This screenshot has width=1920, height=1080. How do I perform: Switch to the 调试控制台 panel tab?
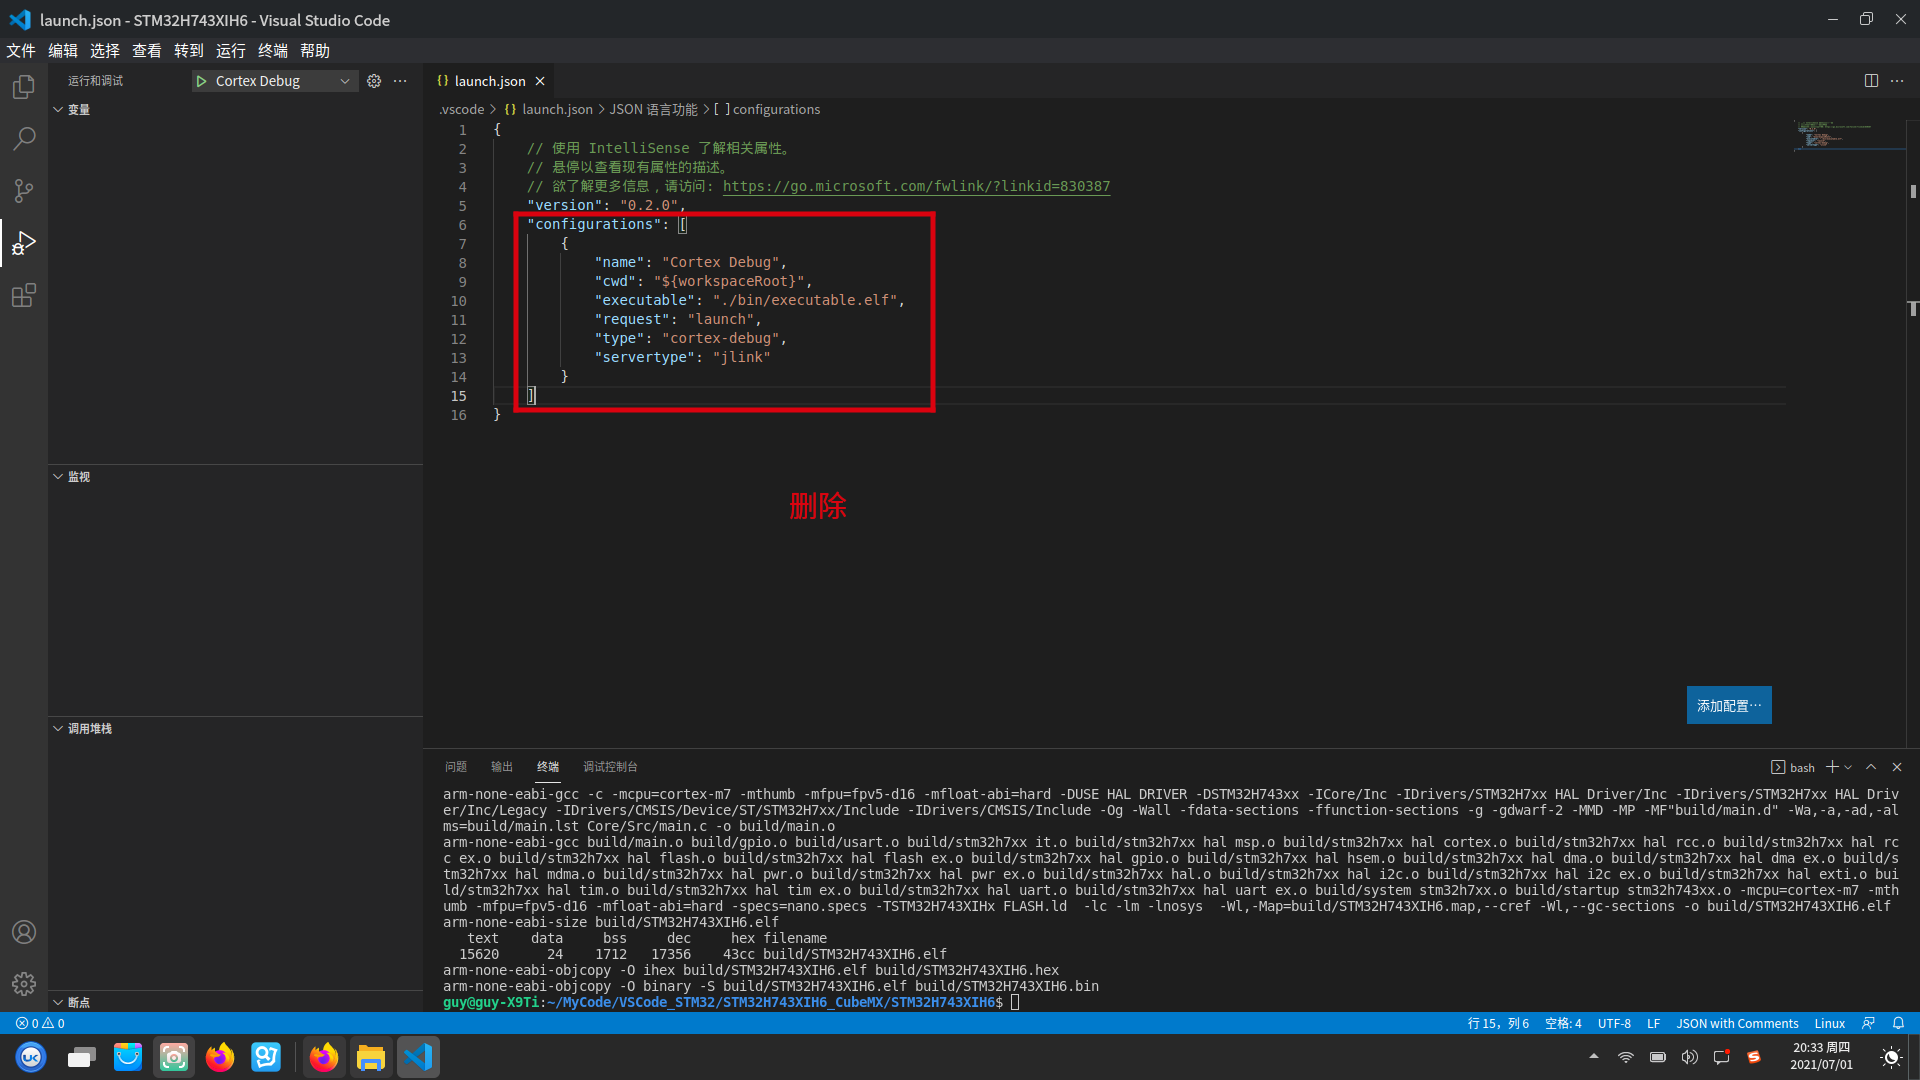pyautogui.click(x=610, y=767)
